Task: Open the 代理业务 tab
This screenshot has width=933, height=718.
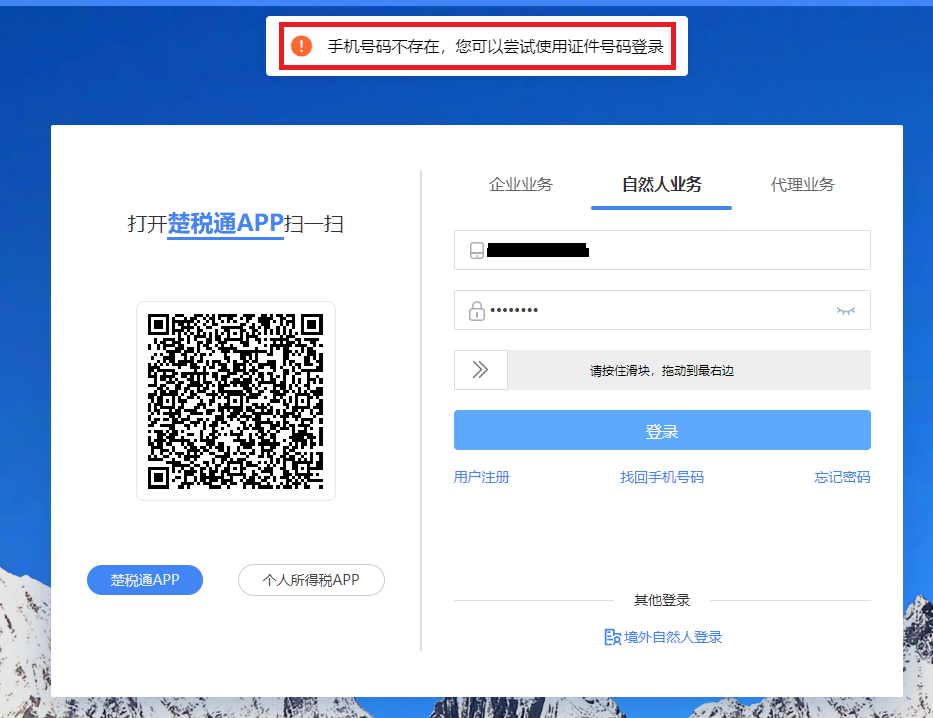Action: pyautogui.click(x=802, y=185)
